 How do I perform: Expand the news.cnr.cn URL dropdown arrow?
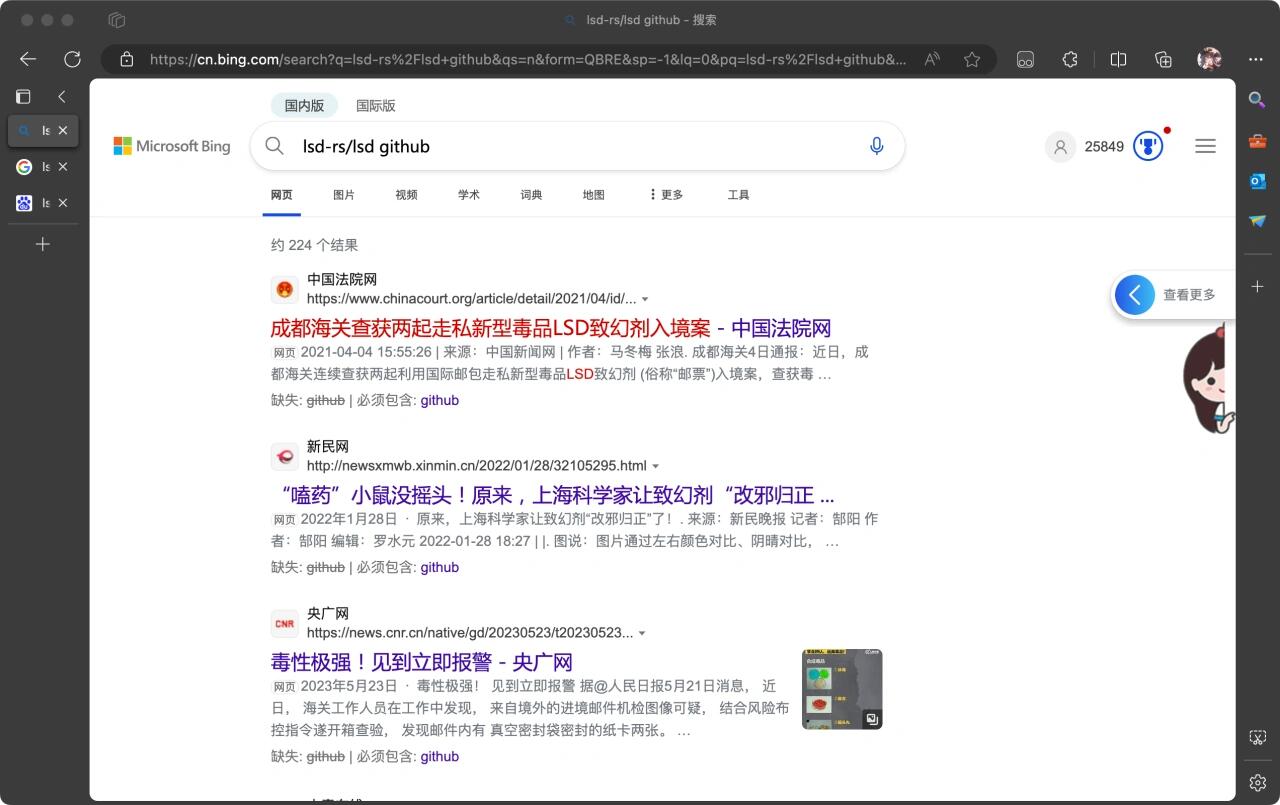[642, 633]
